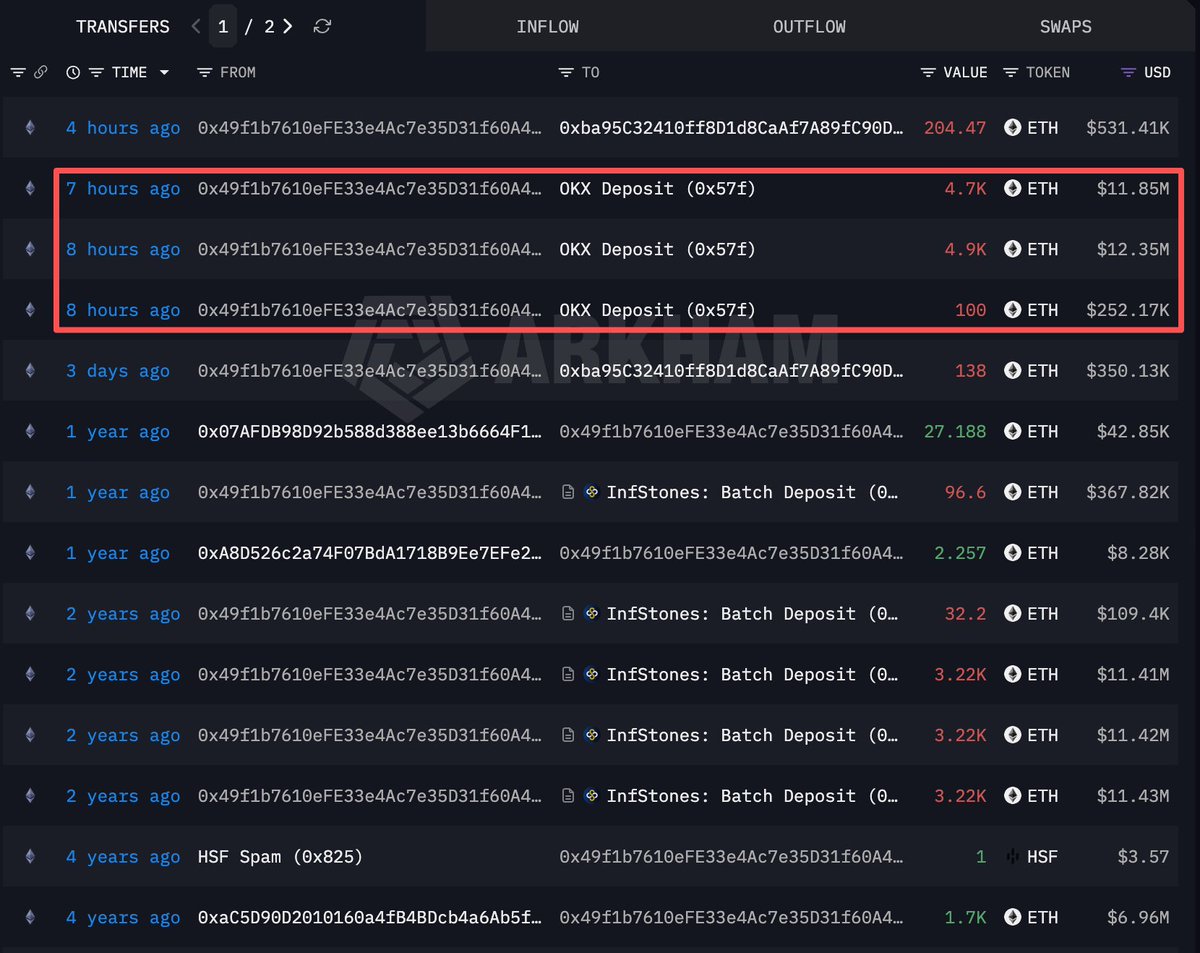Open the leftmost filter icon in header
The image size is (1200, 953).
coord(18,72)
